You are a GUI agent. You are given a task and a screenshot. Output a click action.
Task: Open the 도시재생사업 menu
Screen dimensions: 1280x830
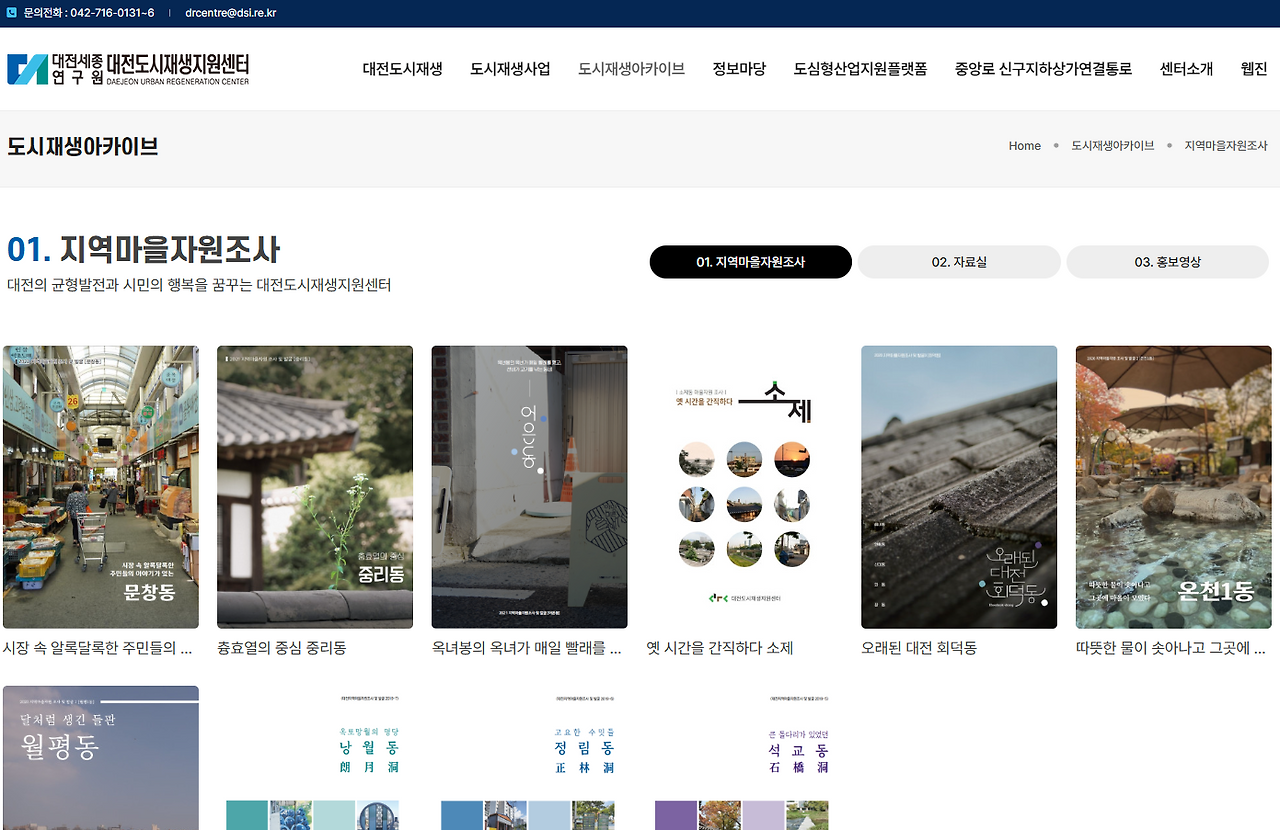click(x=510, y=69)
